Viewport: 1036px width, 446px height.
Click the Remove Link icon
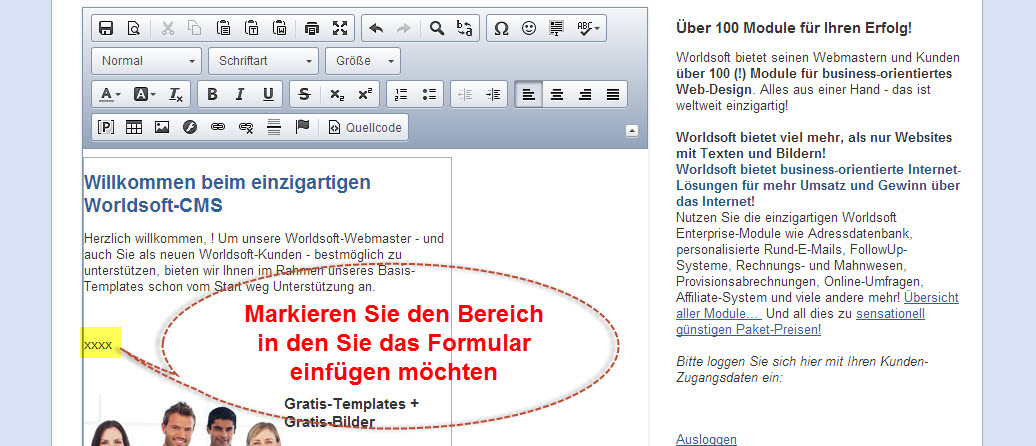tap(246, 128)
